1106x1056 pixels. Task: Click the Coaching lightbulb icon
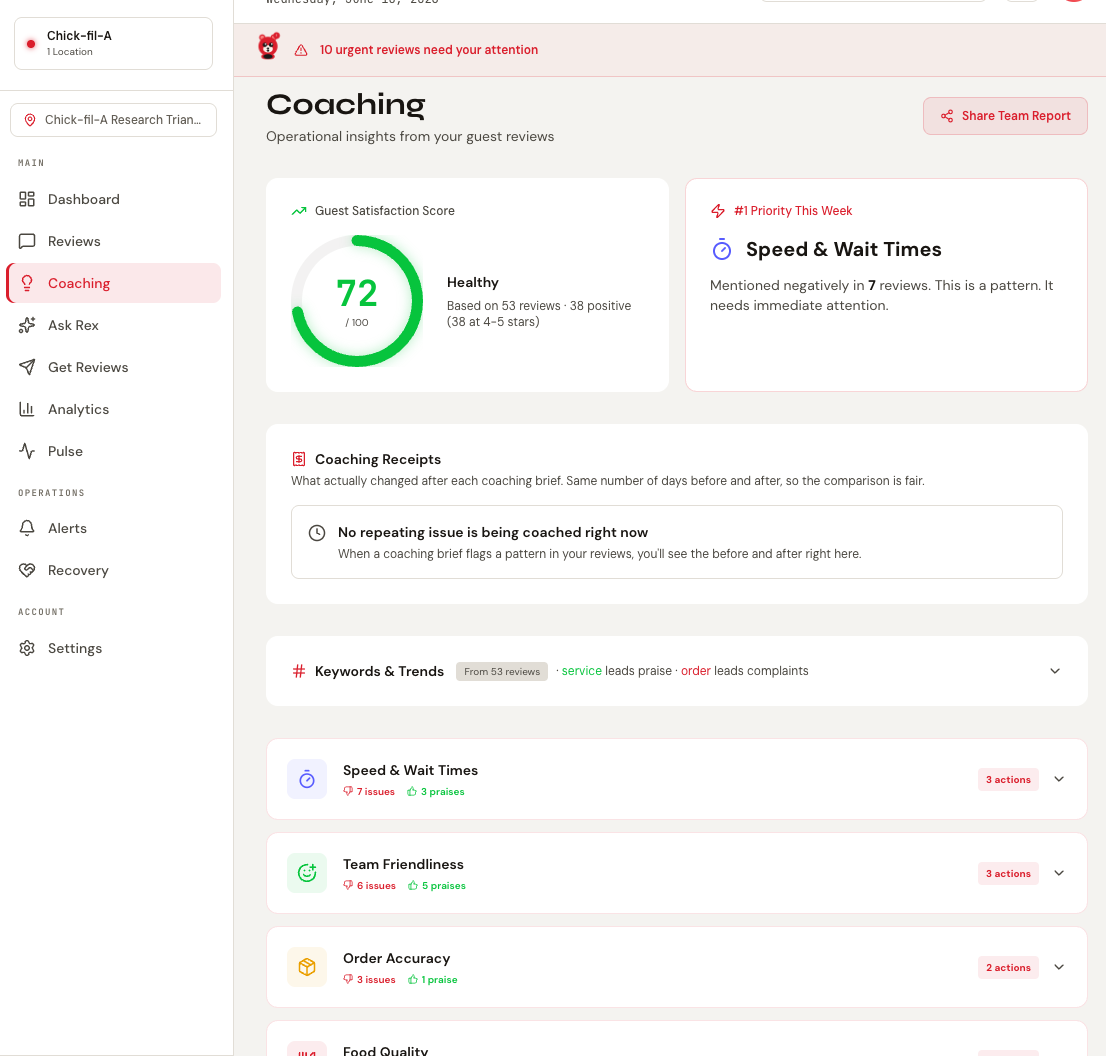pos(27,283)
